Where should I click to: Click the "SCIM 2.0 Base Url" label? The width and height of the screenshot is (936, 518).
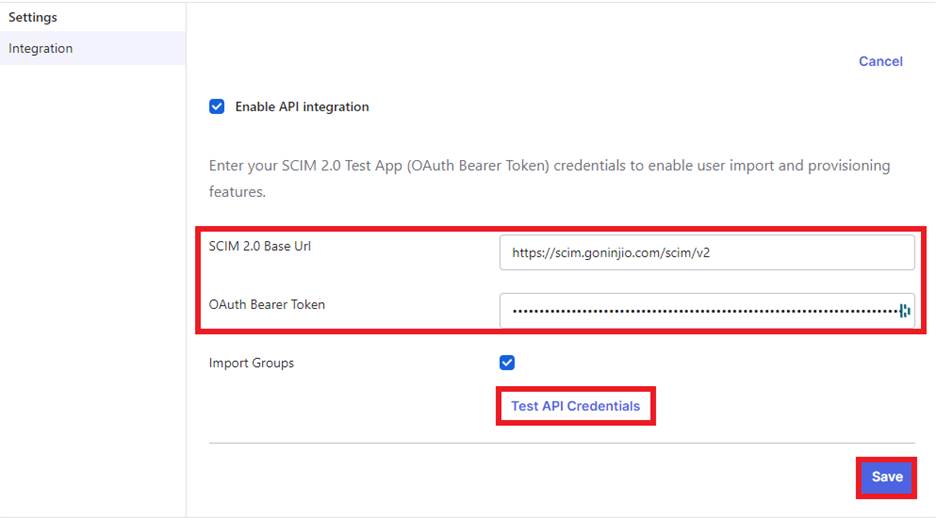coord(260,246)
